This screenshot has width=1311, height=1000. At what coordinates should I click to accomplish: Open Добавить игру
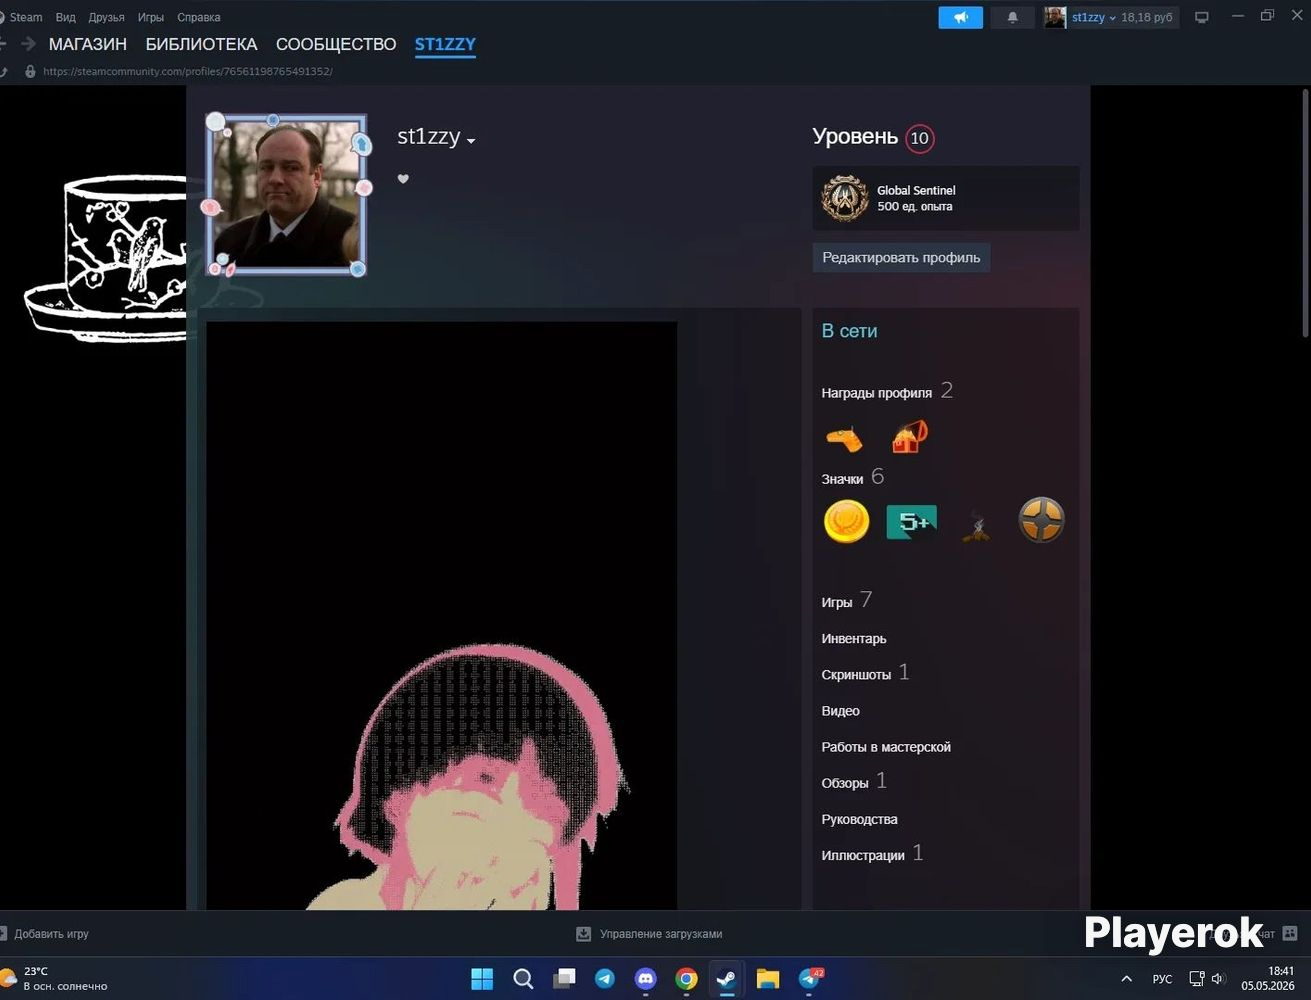coord(51,934)
